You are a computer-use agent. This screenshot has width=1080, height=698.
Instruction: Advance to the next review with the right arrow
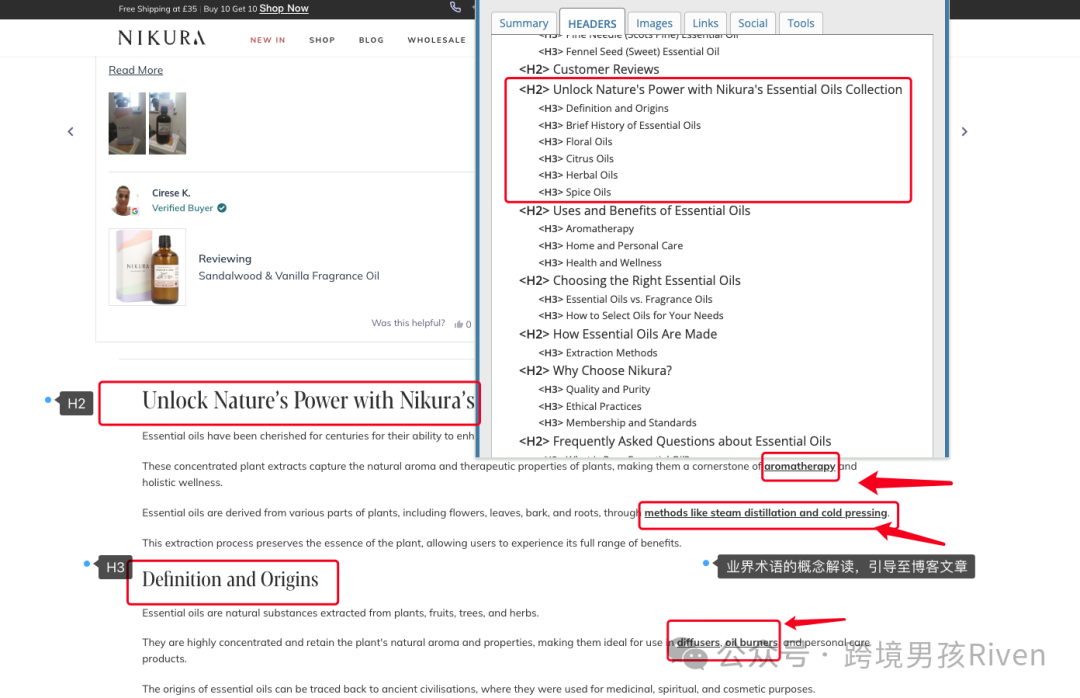pos(964,132)
